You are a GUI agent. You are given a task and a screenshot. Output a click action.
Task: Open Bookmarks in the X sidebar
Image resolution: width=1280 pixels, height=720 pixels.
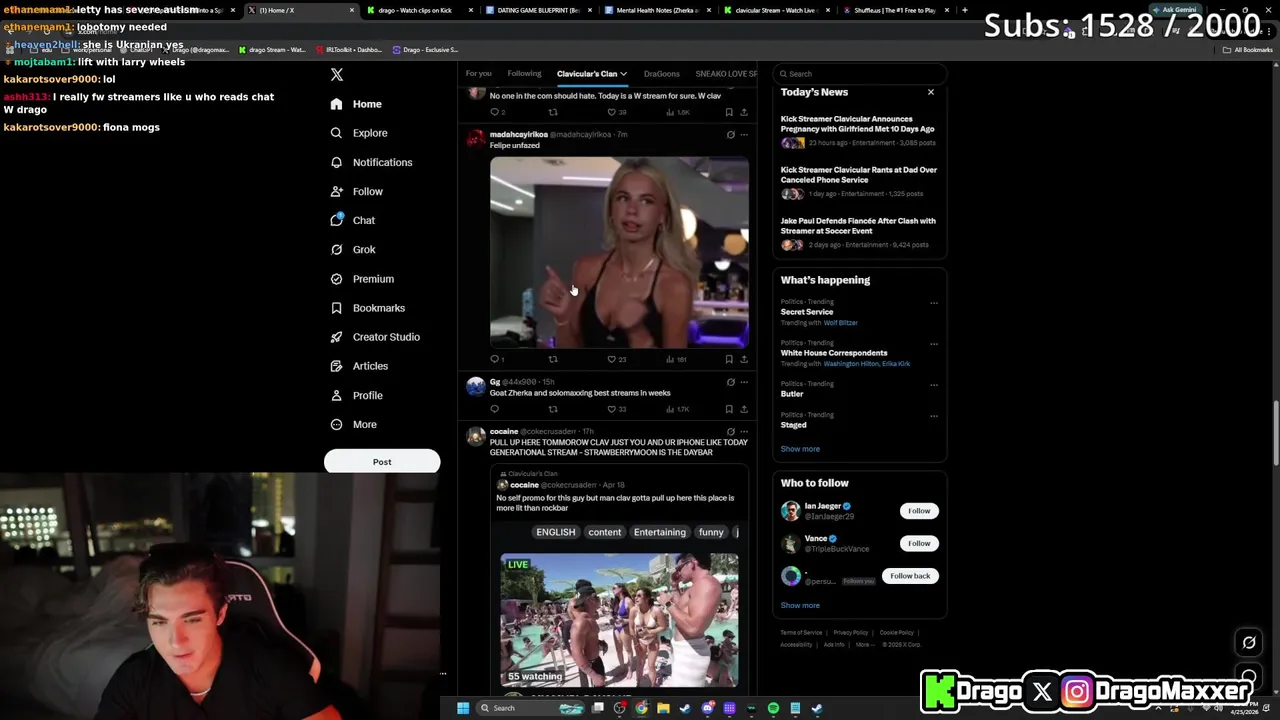coord(367,308)
